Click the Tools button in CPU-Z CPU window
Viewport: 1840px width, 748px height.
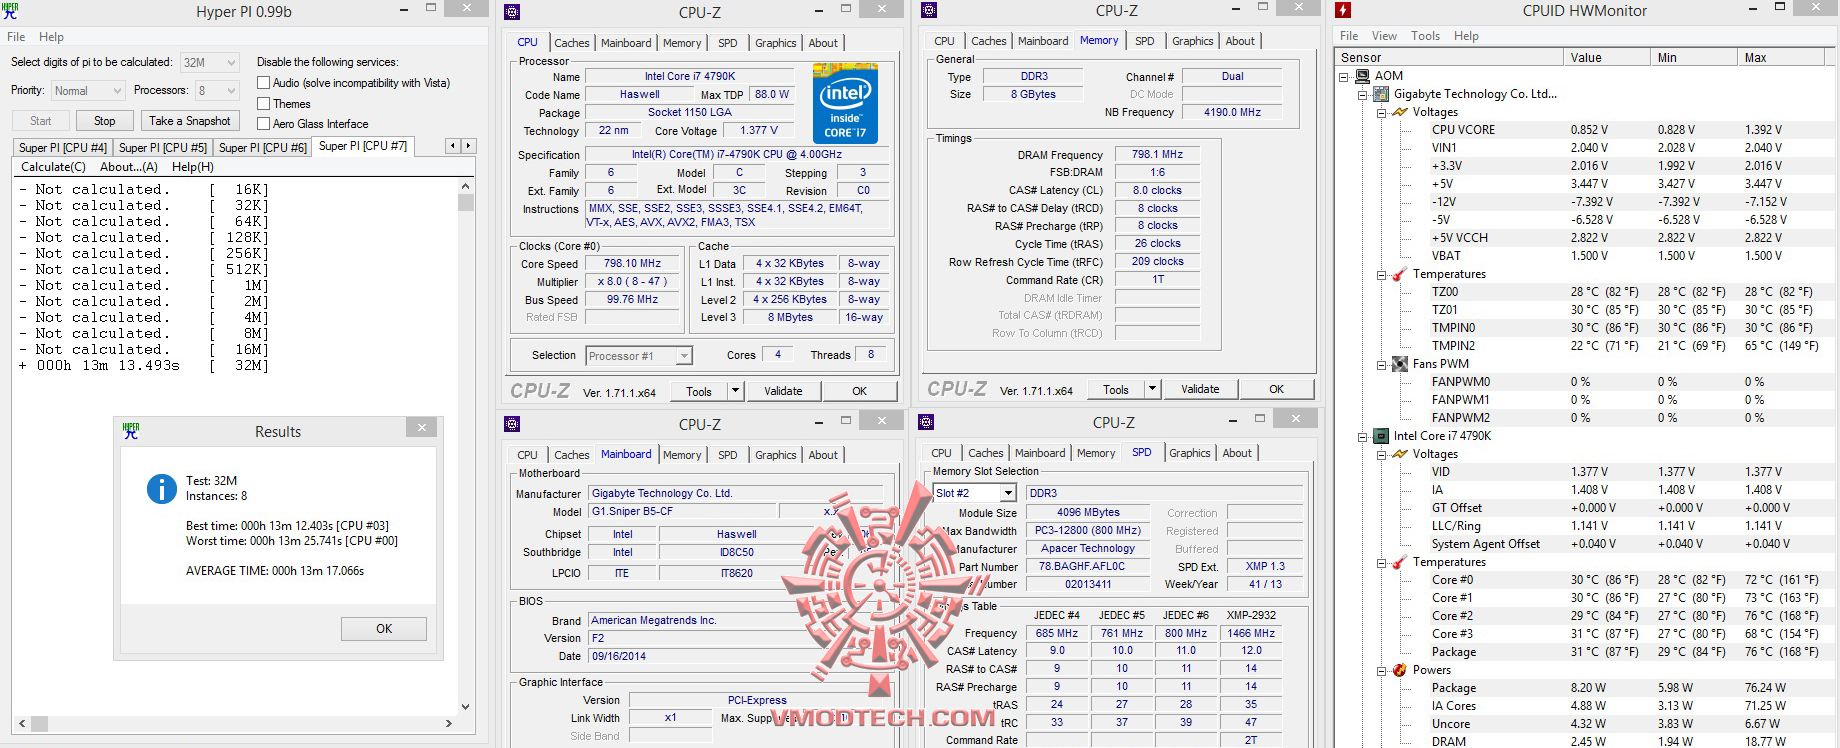699,391
